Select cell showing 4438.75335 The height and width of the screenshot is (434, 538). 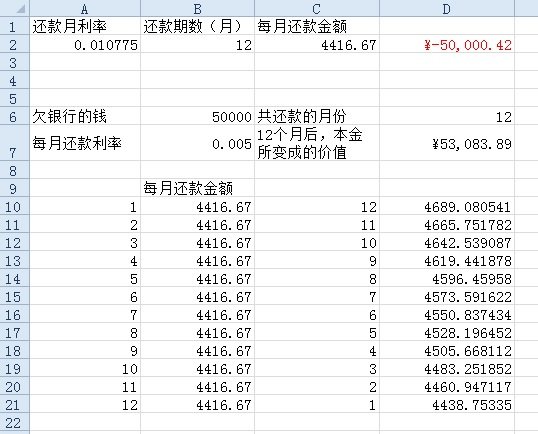447,404
